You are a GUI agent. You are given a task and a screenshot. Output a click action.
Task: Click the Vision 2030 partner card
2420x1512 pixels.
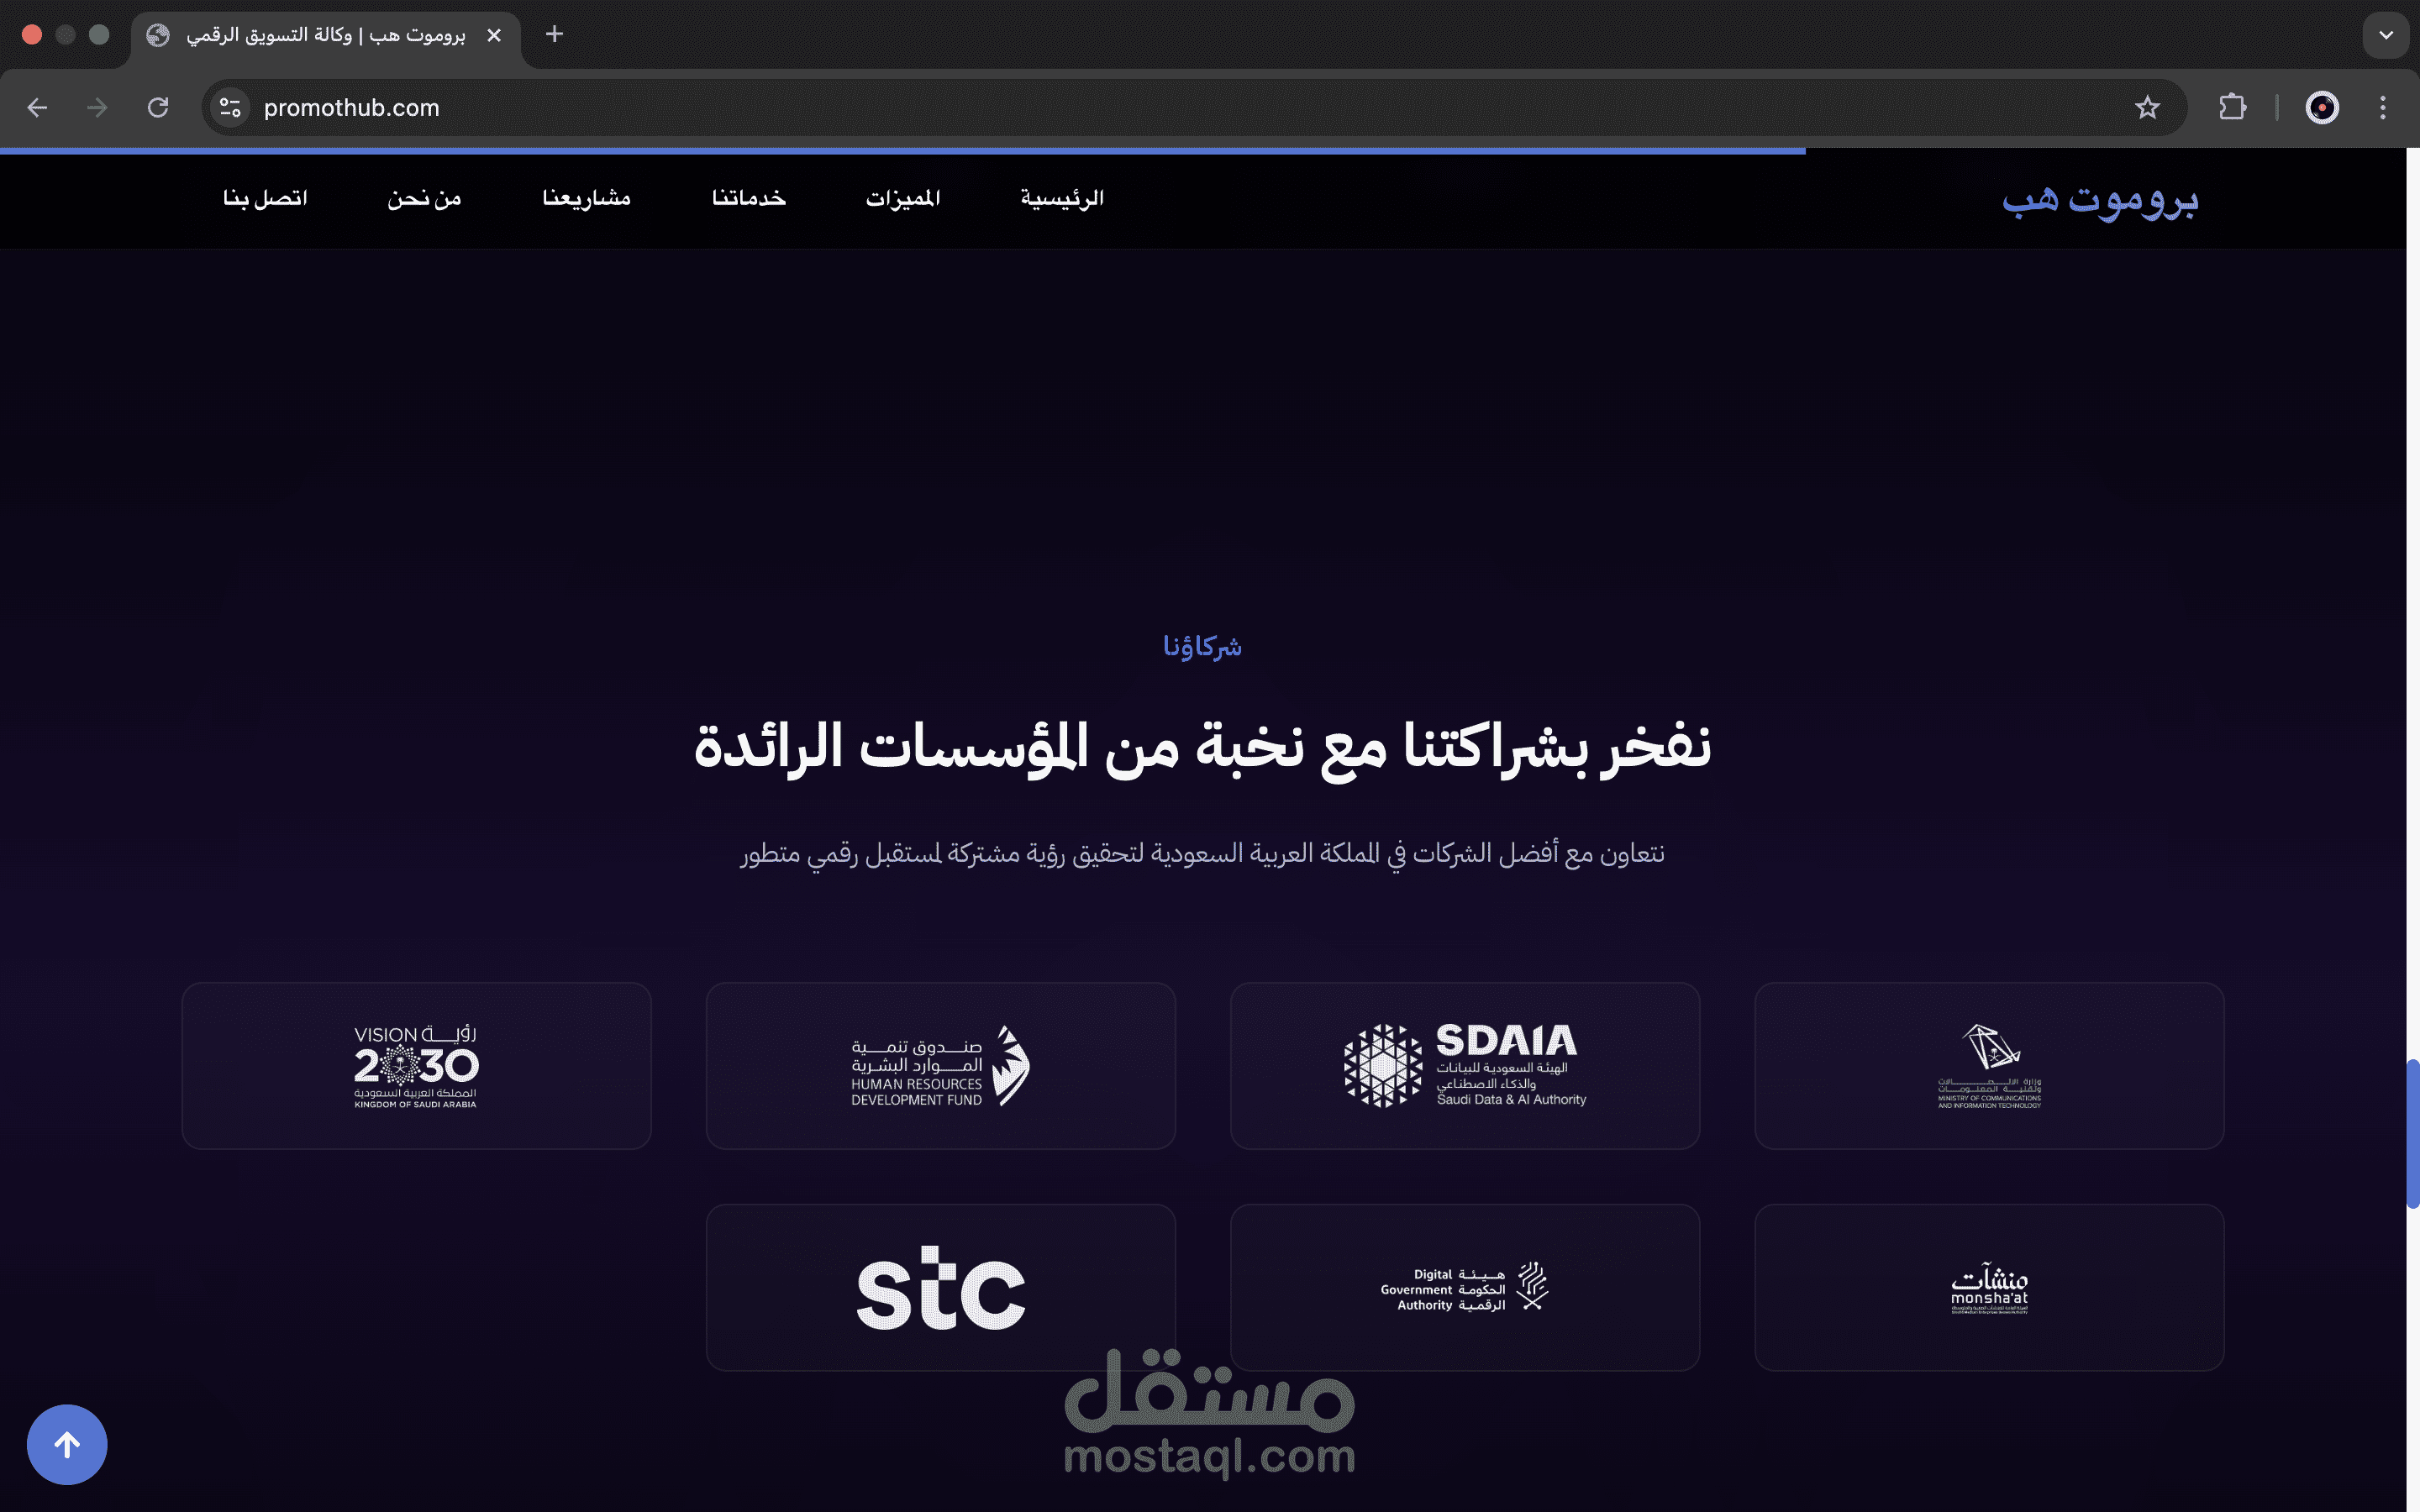click(x=417, y=1065)
